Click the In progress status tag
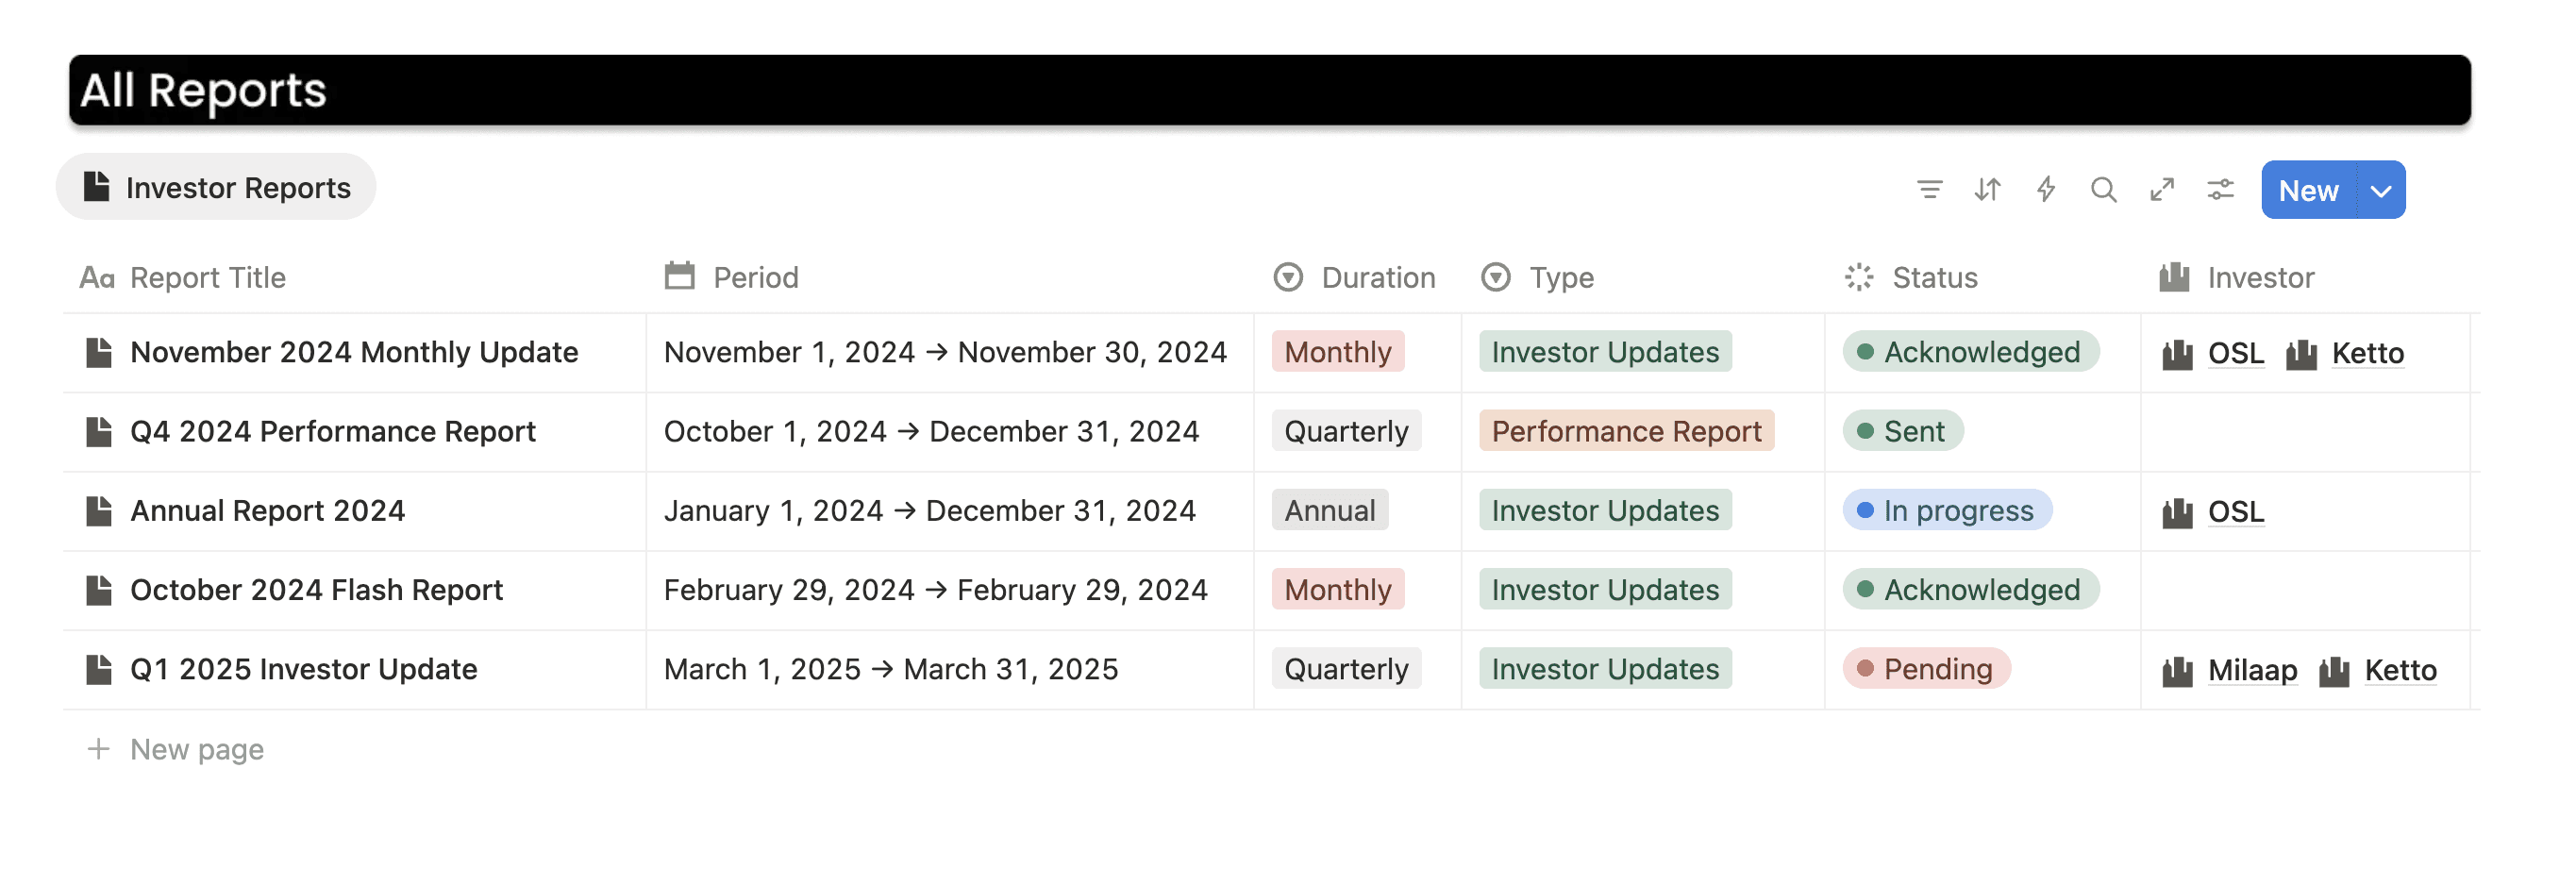This screenshot has width=2576, height=885. pyautogui.click(x=1947, y=511)
